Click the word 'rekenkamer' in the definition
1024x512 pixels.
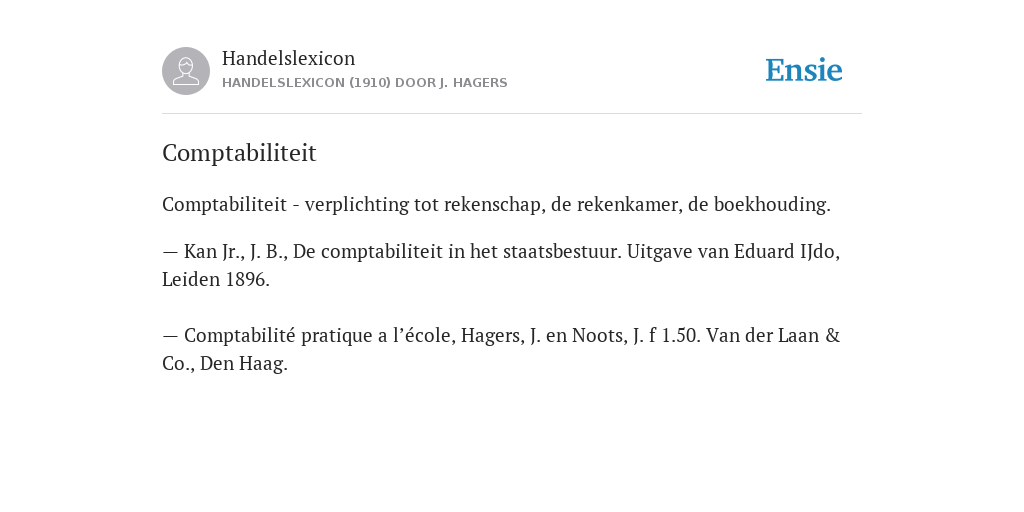click(628, 204)
